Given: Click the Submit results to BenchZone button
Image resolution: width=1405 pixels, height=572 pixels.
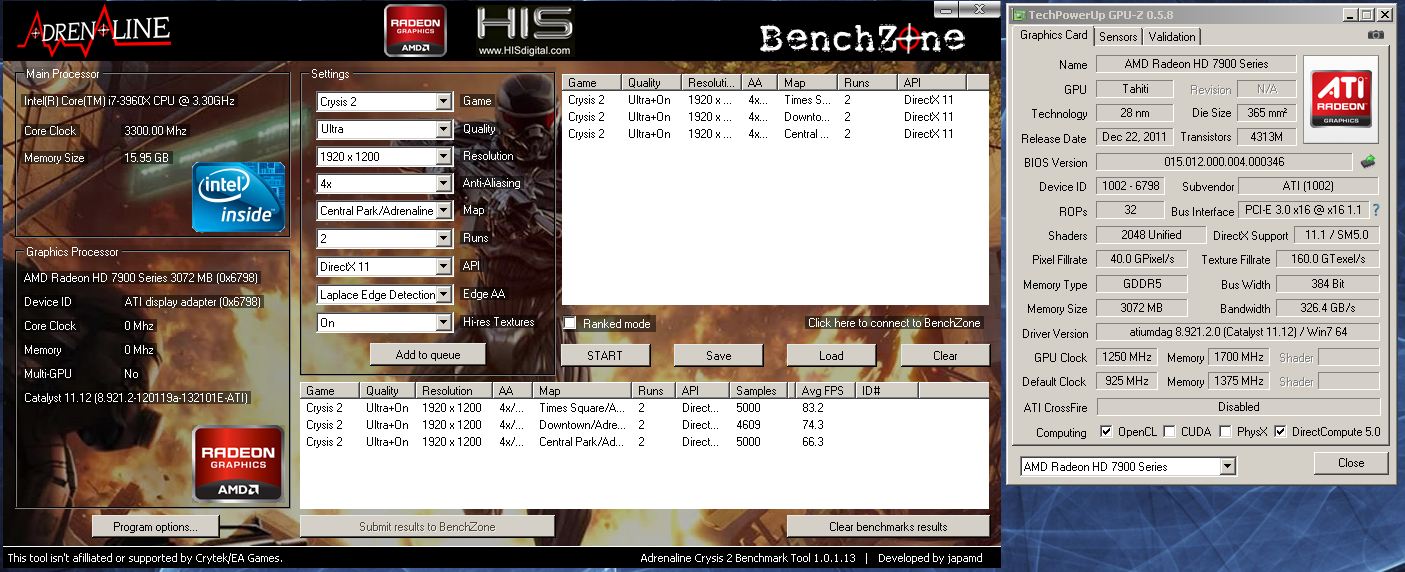Looking at the screenshot, I should 427,527.
